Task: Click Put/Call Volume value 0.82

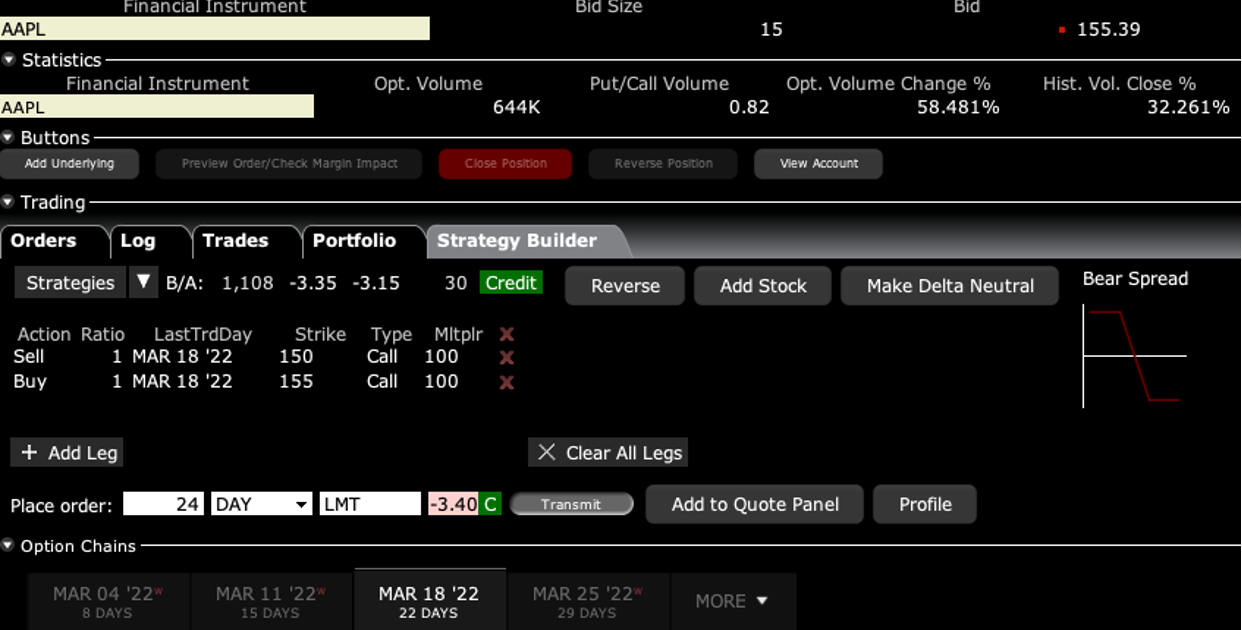Action: tap(749, 107)
